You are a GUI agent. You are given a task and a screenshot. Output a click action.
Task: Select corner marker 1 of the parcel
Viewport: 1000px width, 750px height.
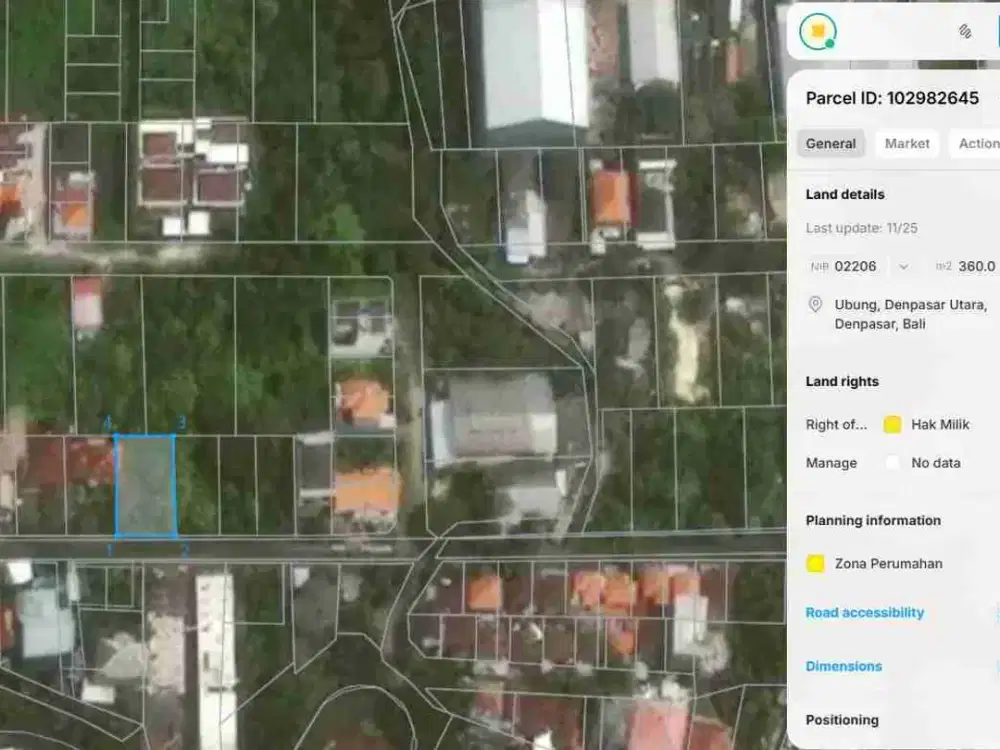point(111,541)
